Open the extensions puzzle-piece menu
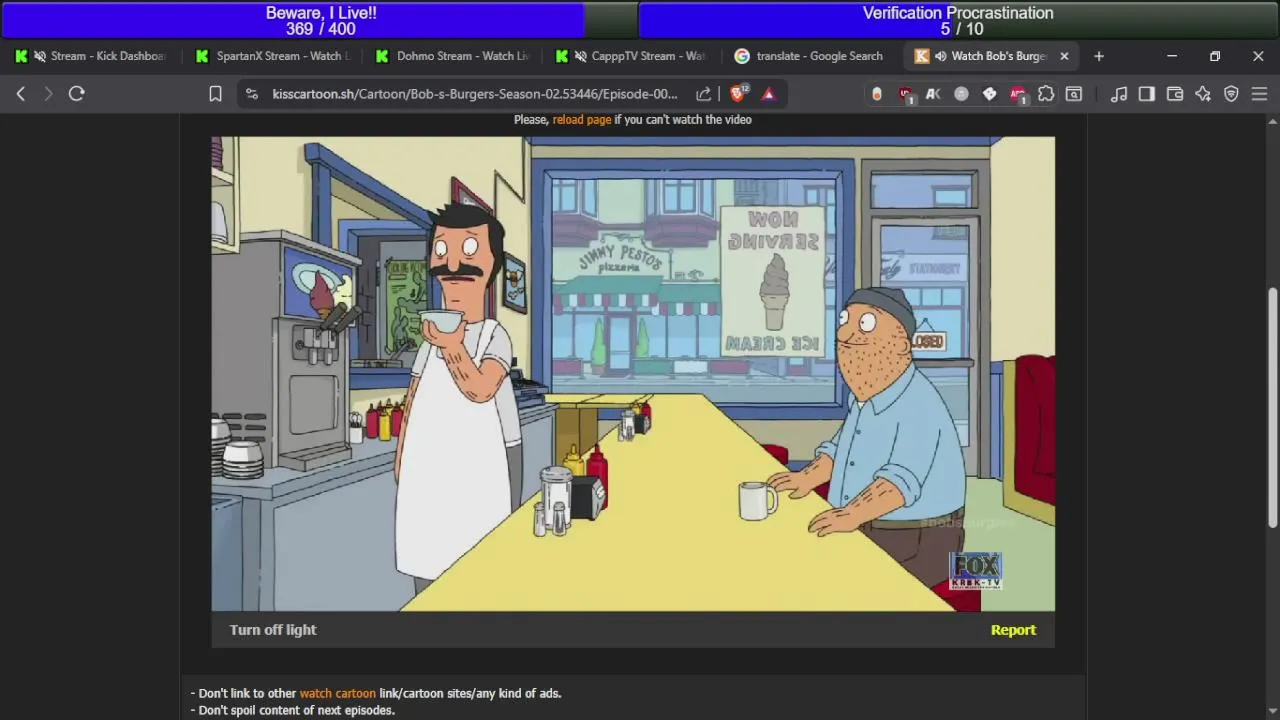 point(1046,94)
